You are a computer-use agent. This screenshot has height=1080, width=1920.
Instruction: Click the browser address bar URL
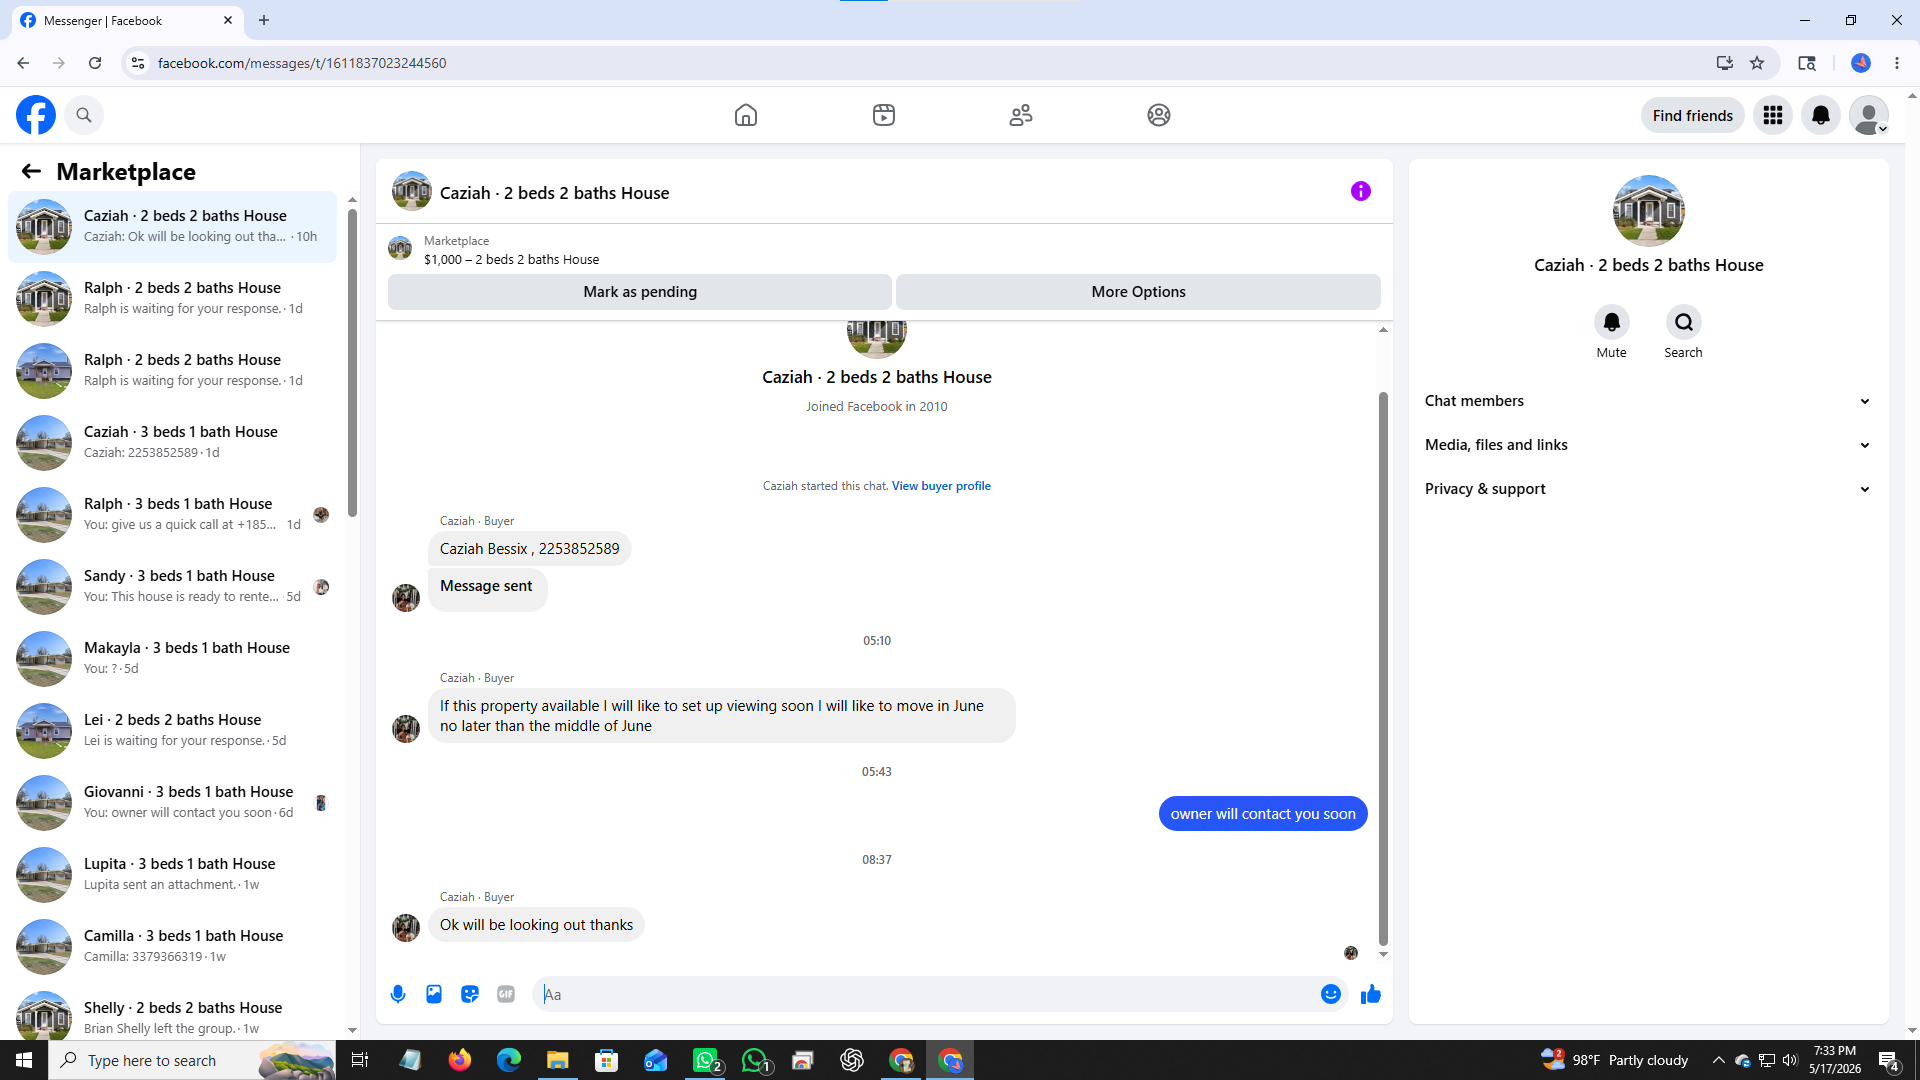pos(302,63)
